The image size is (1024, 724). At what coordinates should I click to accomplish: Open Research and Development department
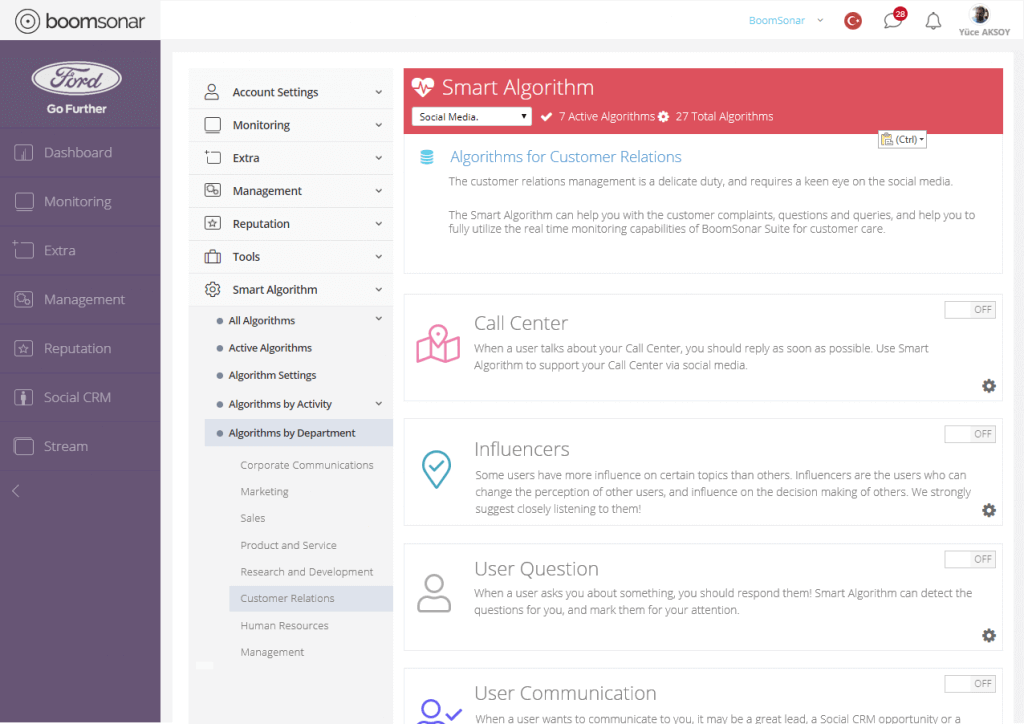(x=307, y=572)
